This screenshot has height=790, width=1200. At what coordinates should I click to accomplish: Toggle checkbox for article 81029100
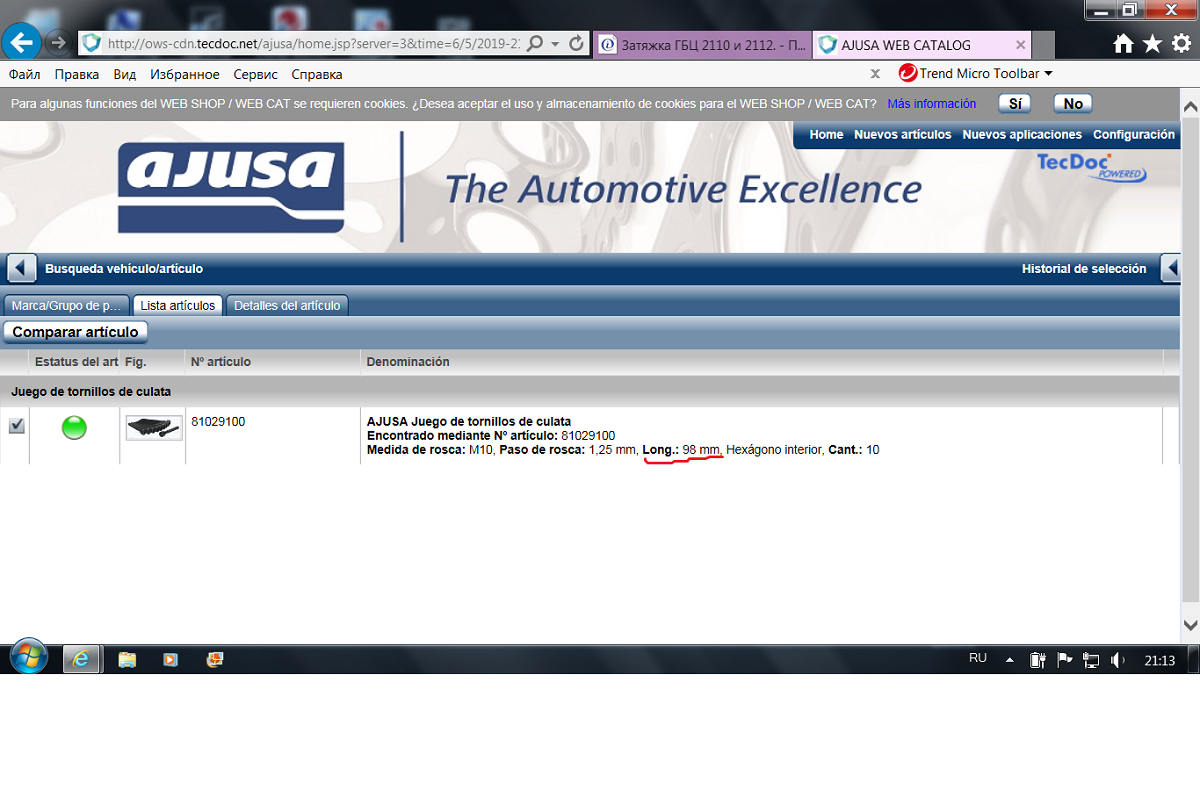coord(16,426)
